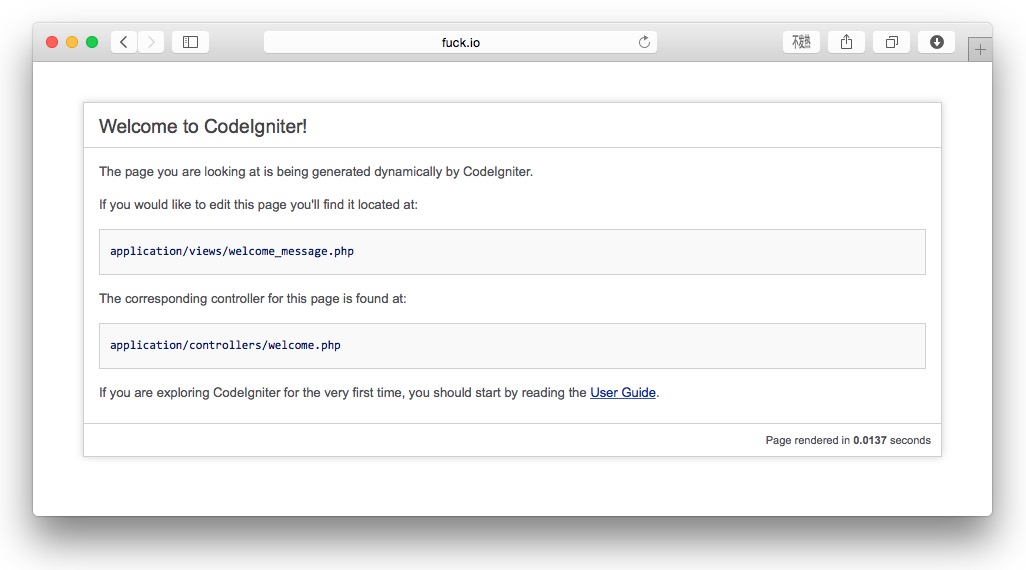
Task: Minimize the window with yellow button
Action: pos(72,42)
